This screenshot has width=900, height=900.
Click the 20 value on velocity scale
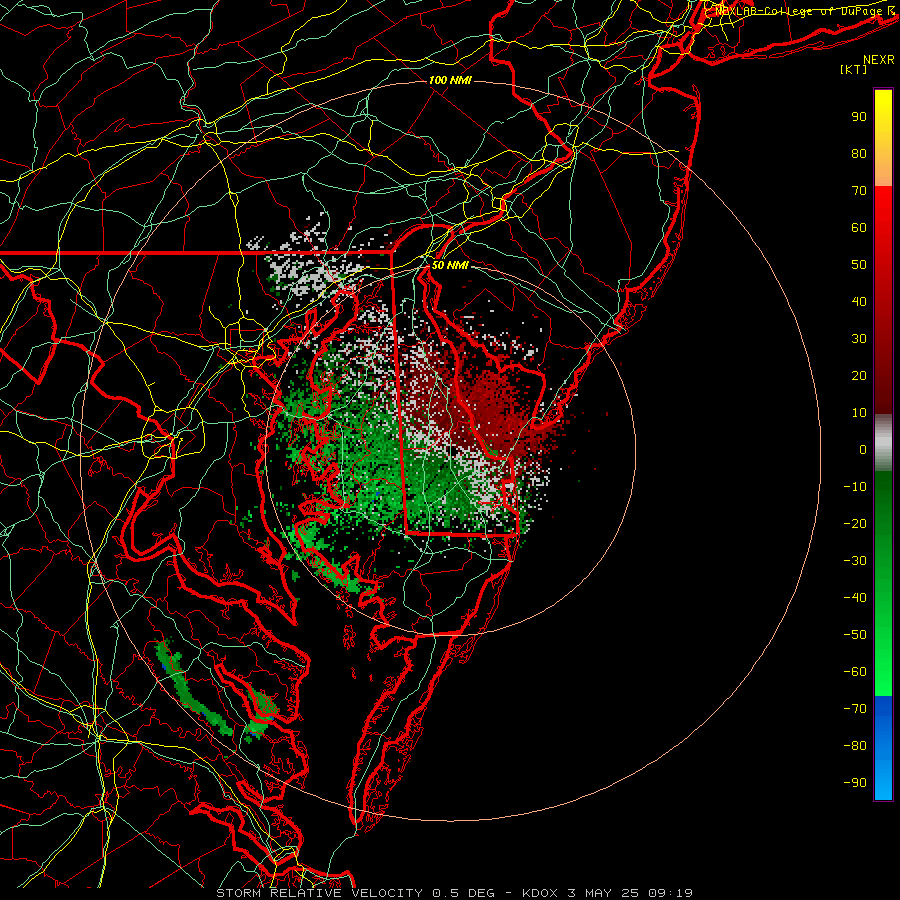tap(859, 375)
